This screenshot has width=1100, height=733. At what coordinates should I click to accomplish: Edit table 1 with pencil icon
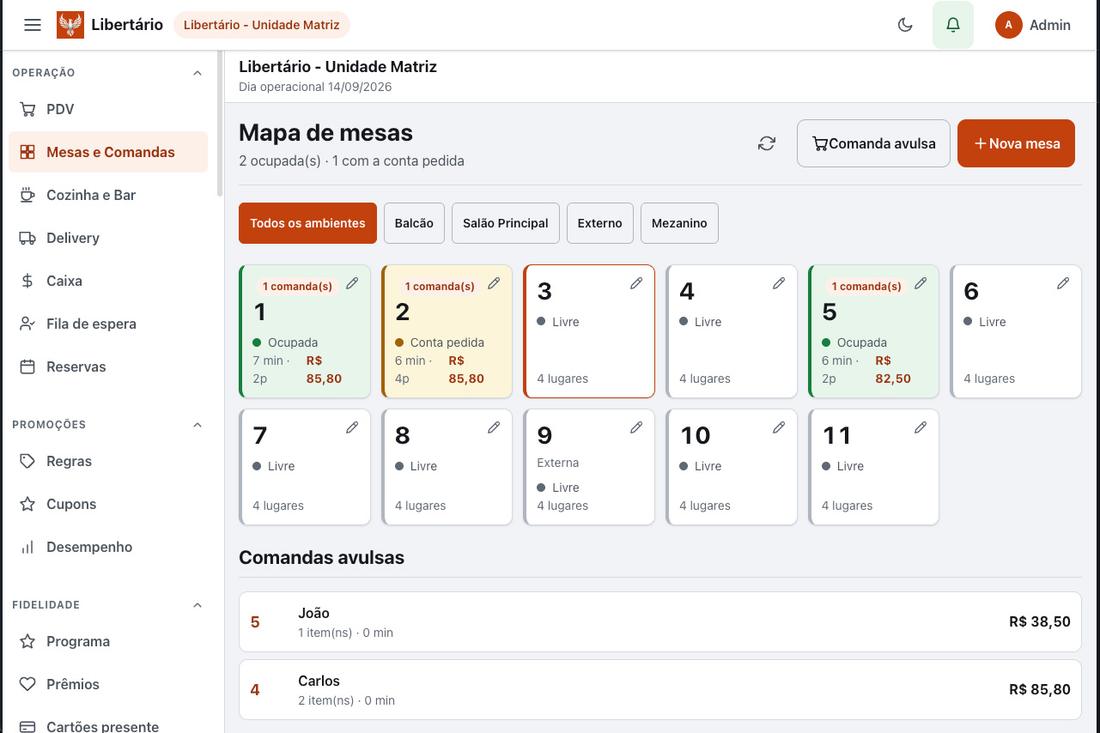pyautogui.click(x=352, y=283)
